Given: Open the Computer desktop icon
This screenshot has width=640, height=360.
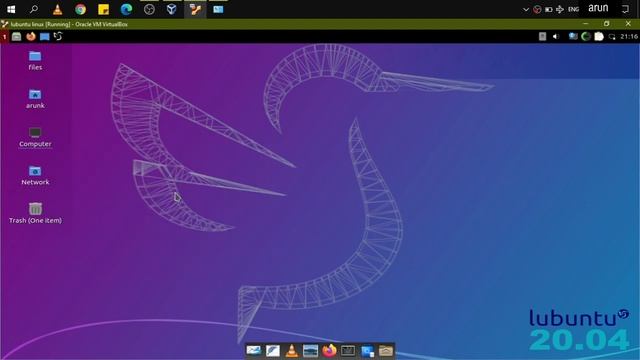Looking at the screenshot, I should (x=35, y=137).
